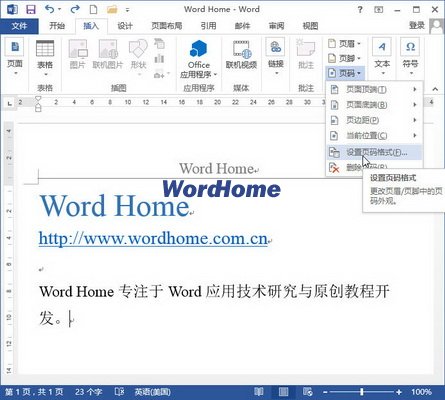This screenshot has height=400, width=445.
Task: Click the 批注 comment button
Action: pyautogui.click(x=306, y=54)
